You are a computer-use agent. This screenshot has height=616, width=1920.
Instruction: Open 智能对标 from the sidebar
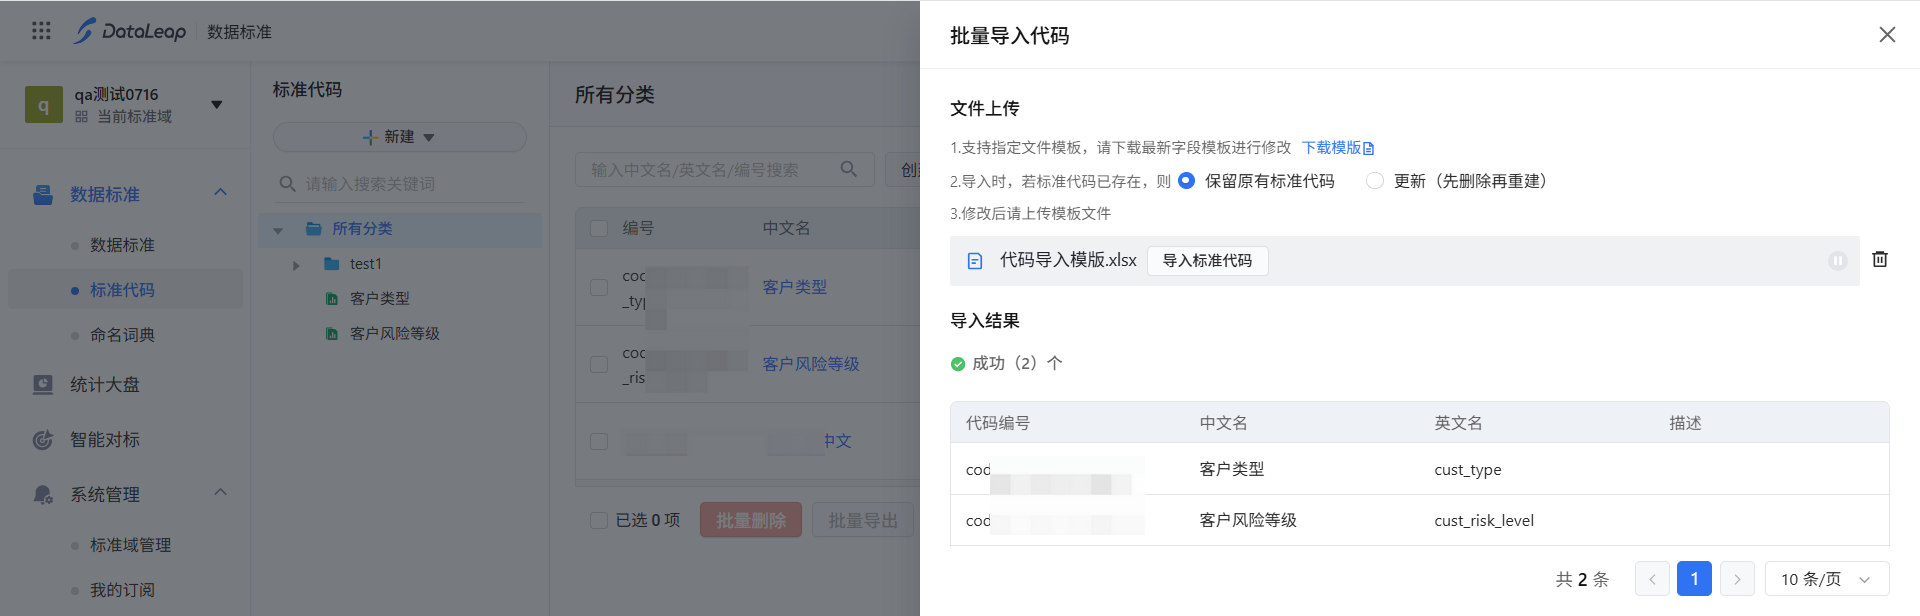104,440
